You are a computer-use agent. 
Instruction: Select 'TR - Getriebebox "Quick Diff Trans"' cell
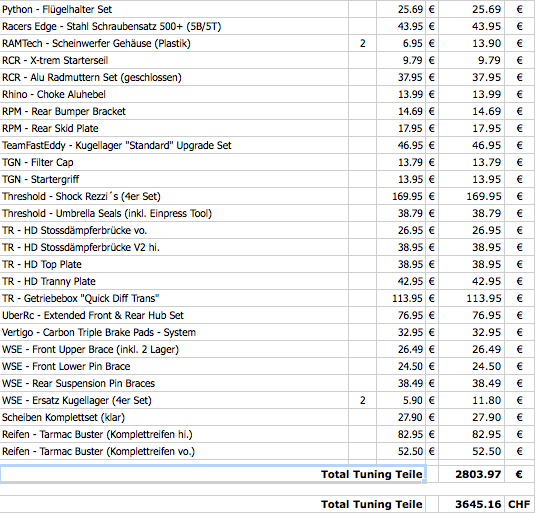174,298
